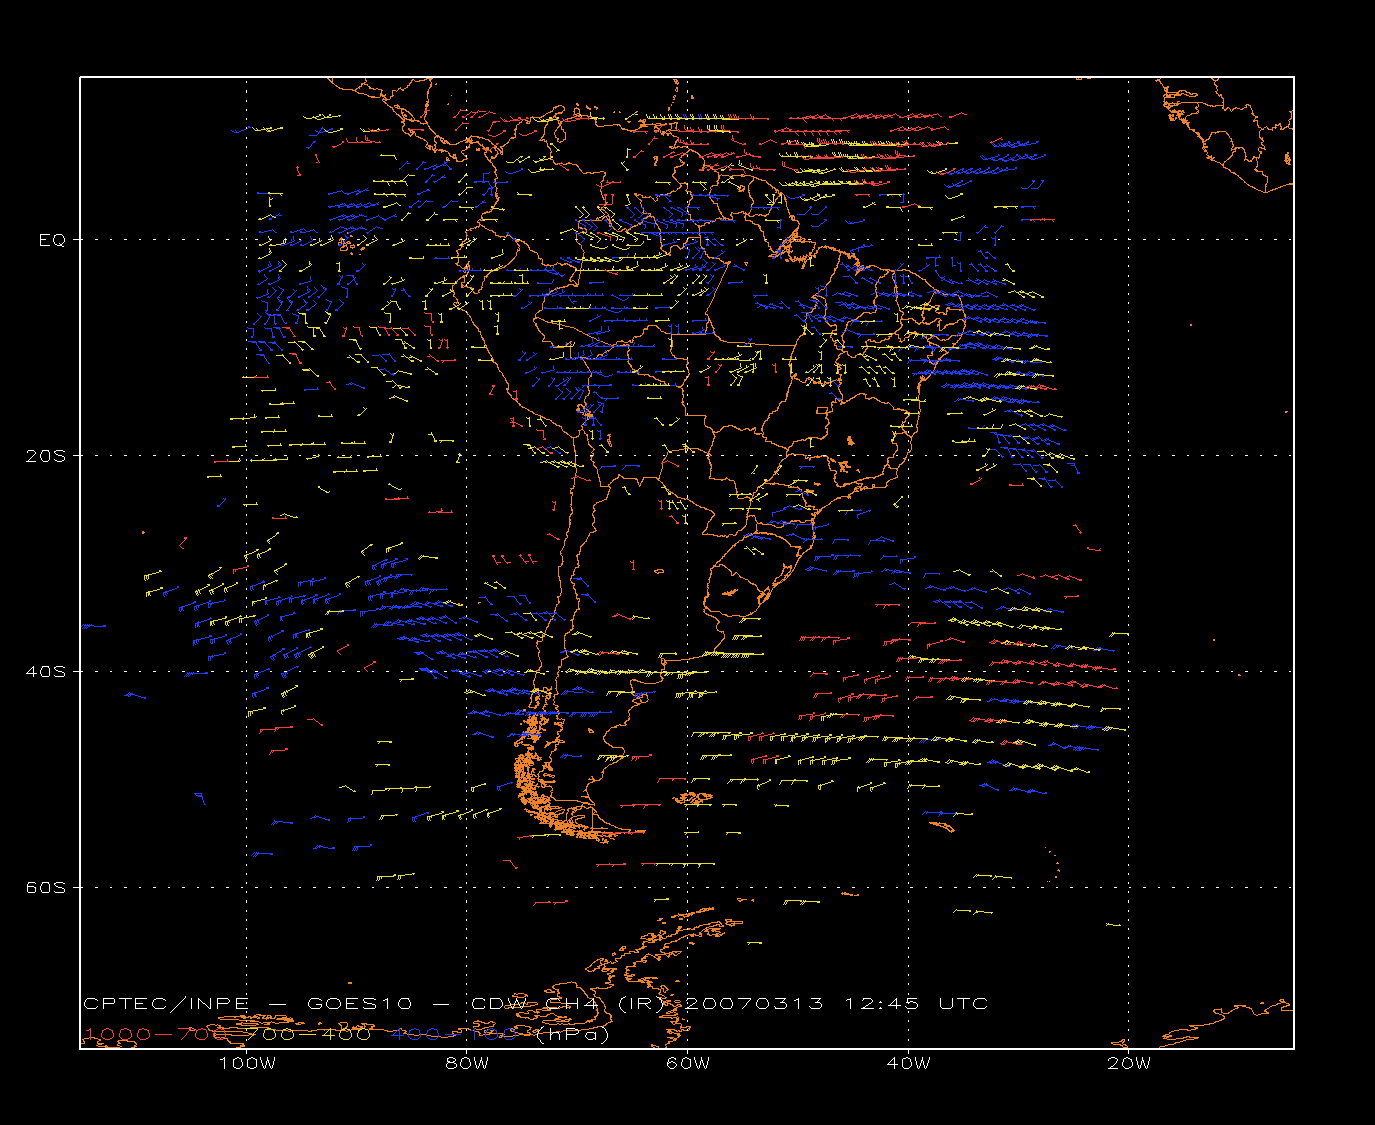Click the blue '400-100' legend entry
Screen dimensions: 1375x1125
[x=453, y=1034]
